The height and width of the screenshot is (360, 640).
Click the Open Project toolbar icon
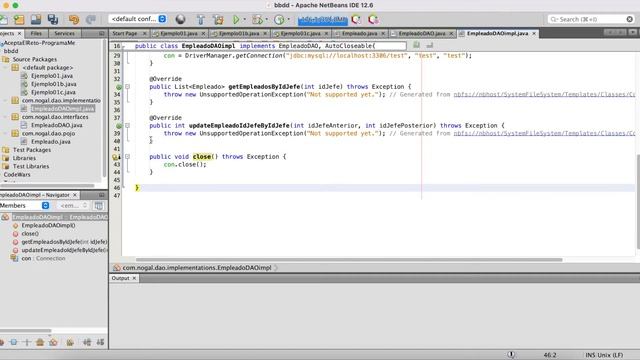[36, 19]
